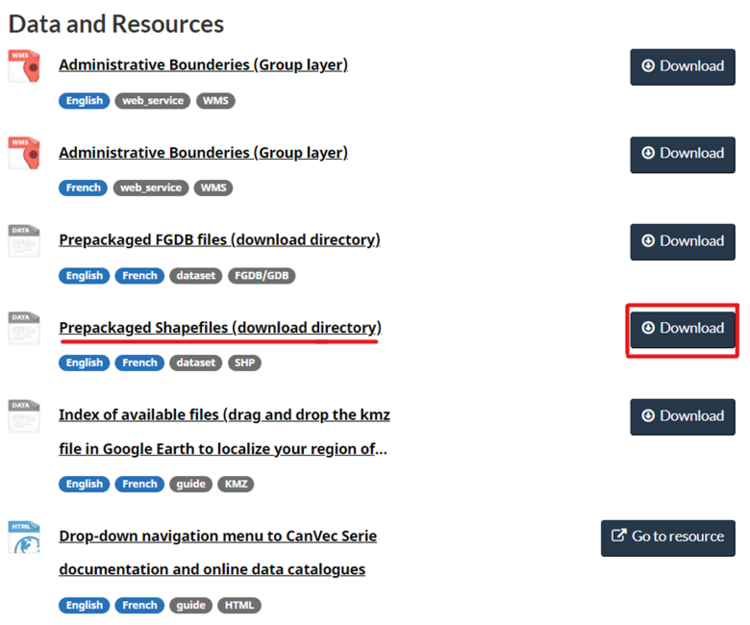The image size is (750, 625).
Task: Select the KMZ format tag
Action: tap(236, 484)
